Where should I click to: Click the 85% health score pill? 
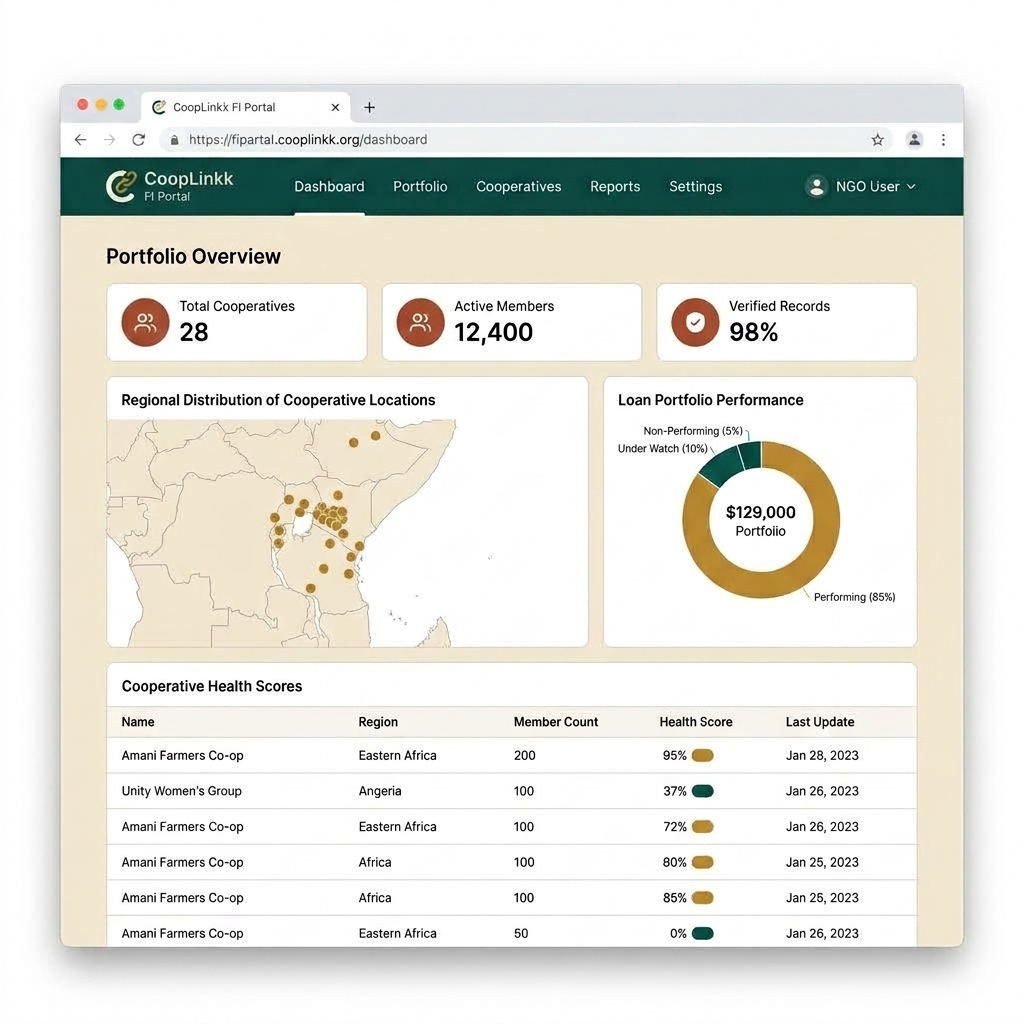(x=703, y=898)
